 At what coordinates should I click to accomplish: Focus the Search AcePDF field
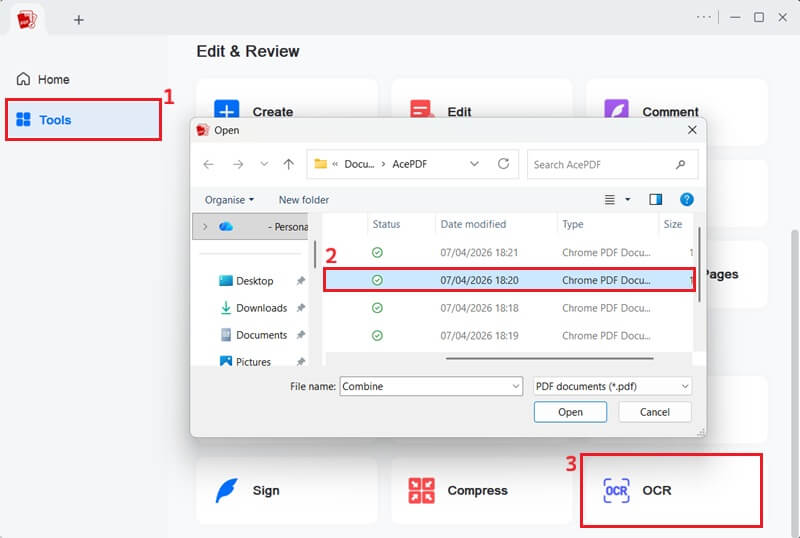(x=612, y=164)
